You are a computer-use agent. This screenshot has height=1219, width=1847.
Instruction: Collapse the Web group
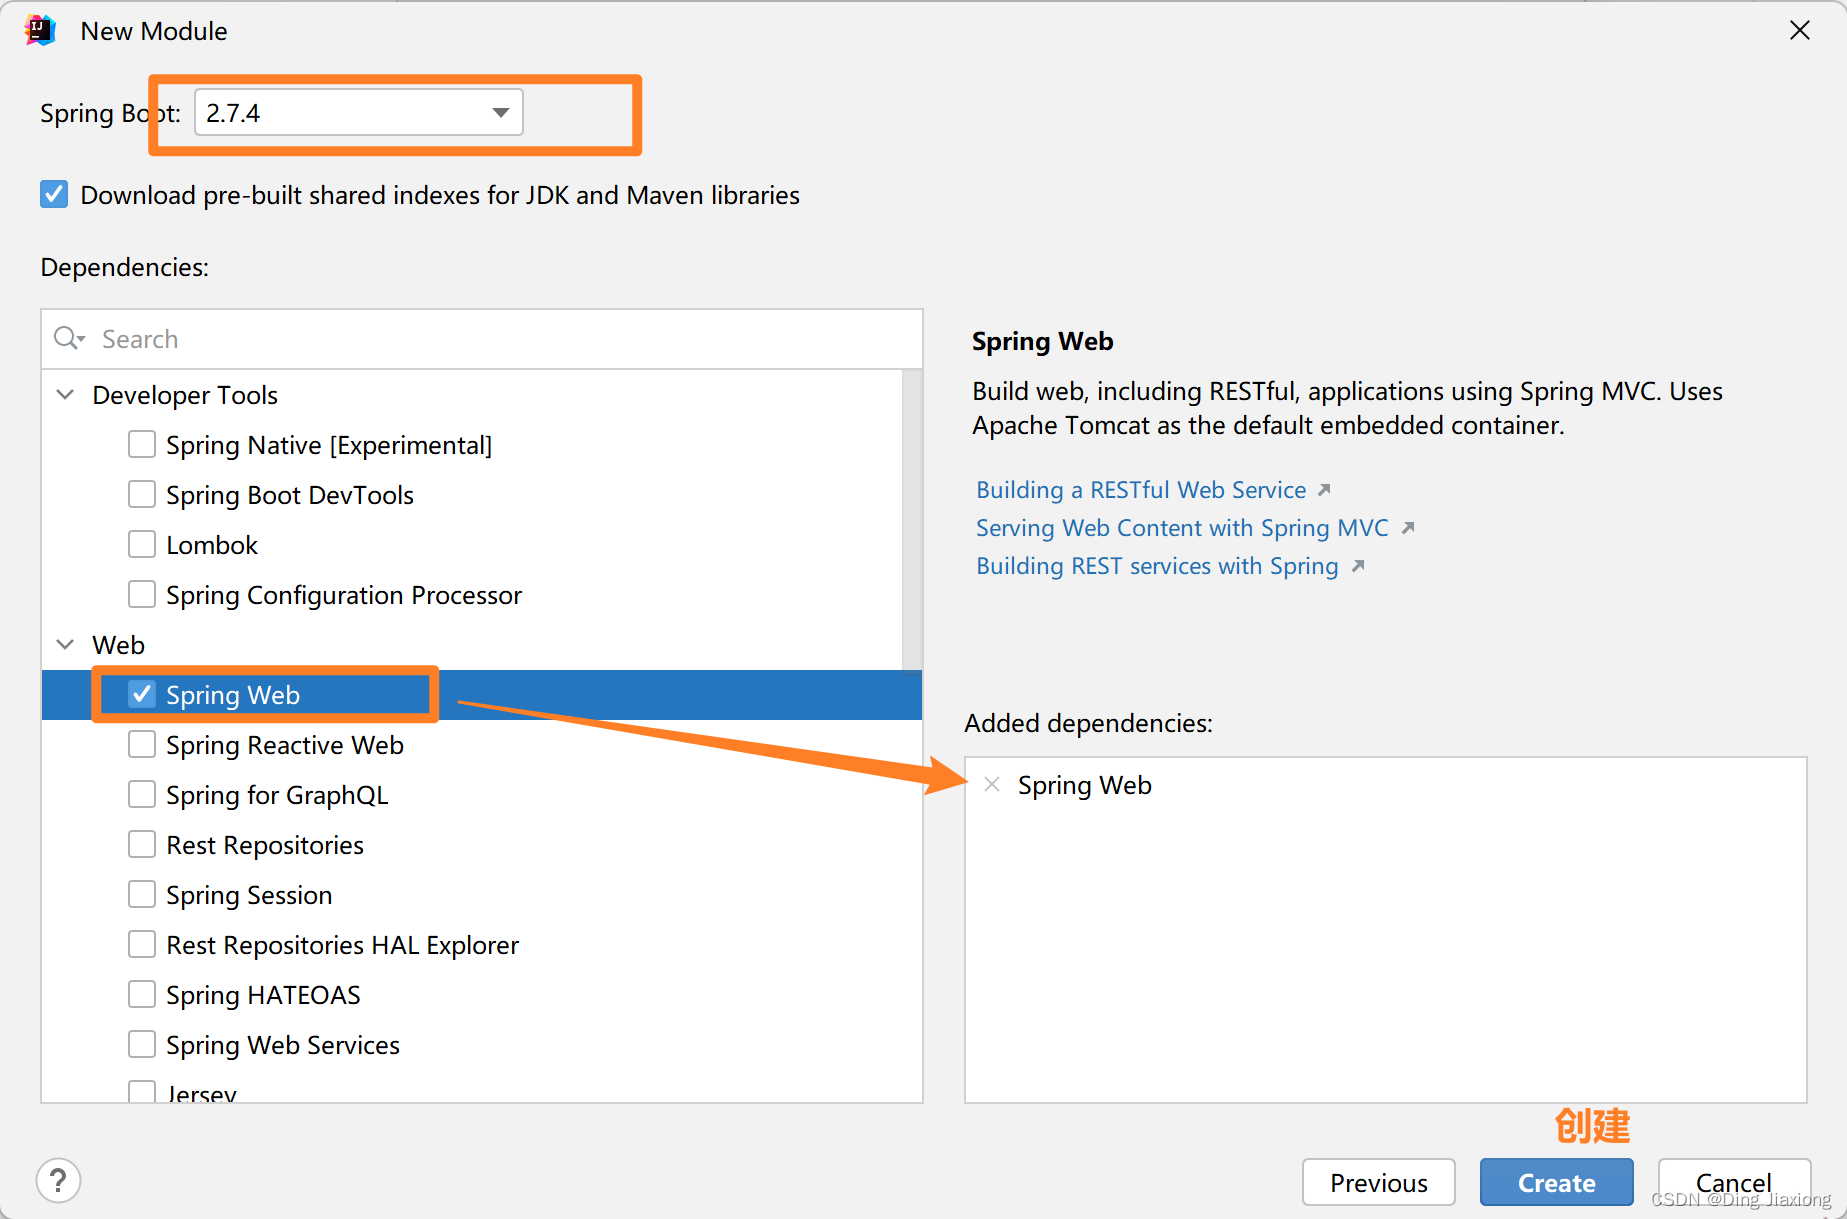[65, 644]
